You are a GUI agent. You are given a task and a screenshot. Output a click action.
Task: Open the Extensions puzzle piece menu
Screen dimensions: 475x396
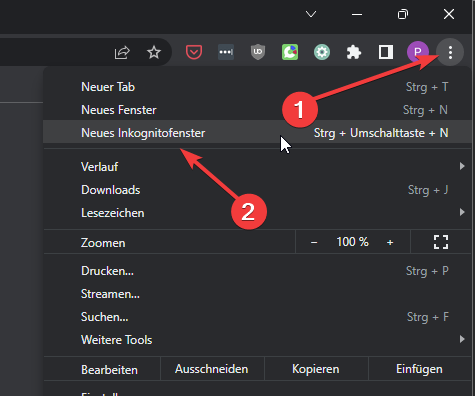pos(354,52)
